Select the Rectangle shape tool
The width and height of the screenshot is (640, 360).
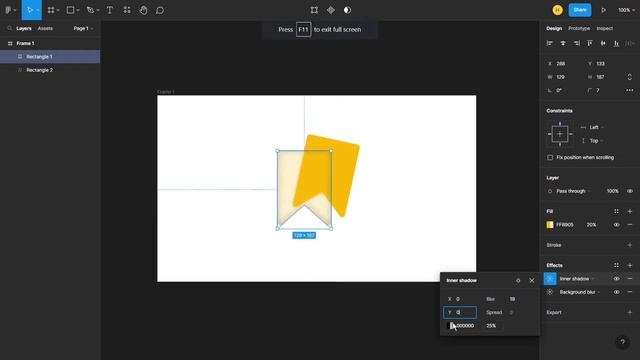point(70,10)
